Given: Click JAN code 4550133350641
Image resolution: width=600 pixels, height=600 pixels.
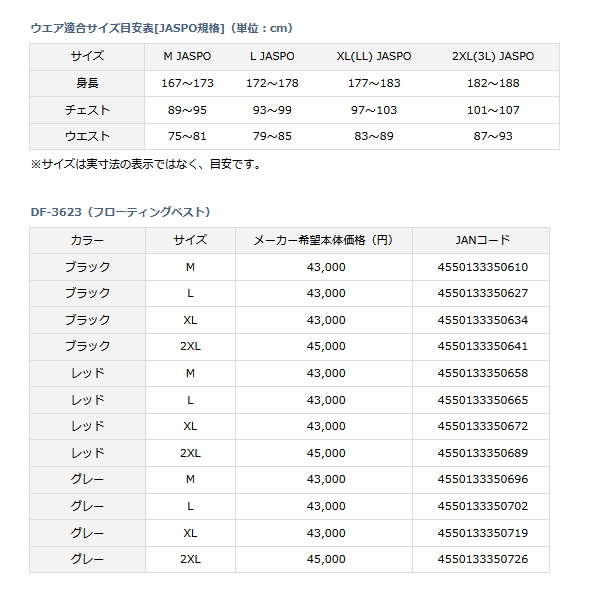Looking at the screenshot, I should tap(483, 346).
